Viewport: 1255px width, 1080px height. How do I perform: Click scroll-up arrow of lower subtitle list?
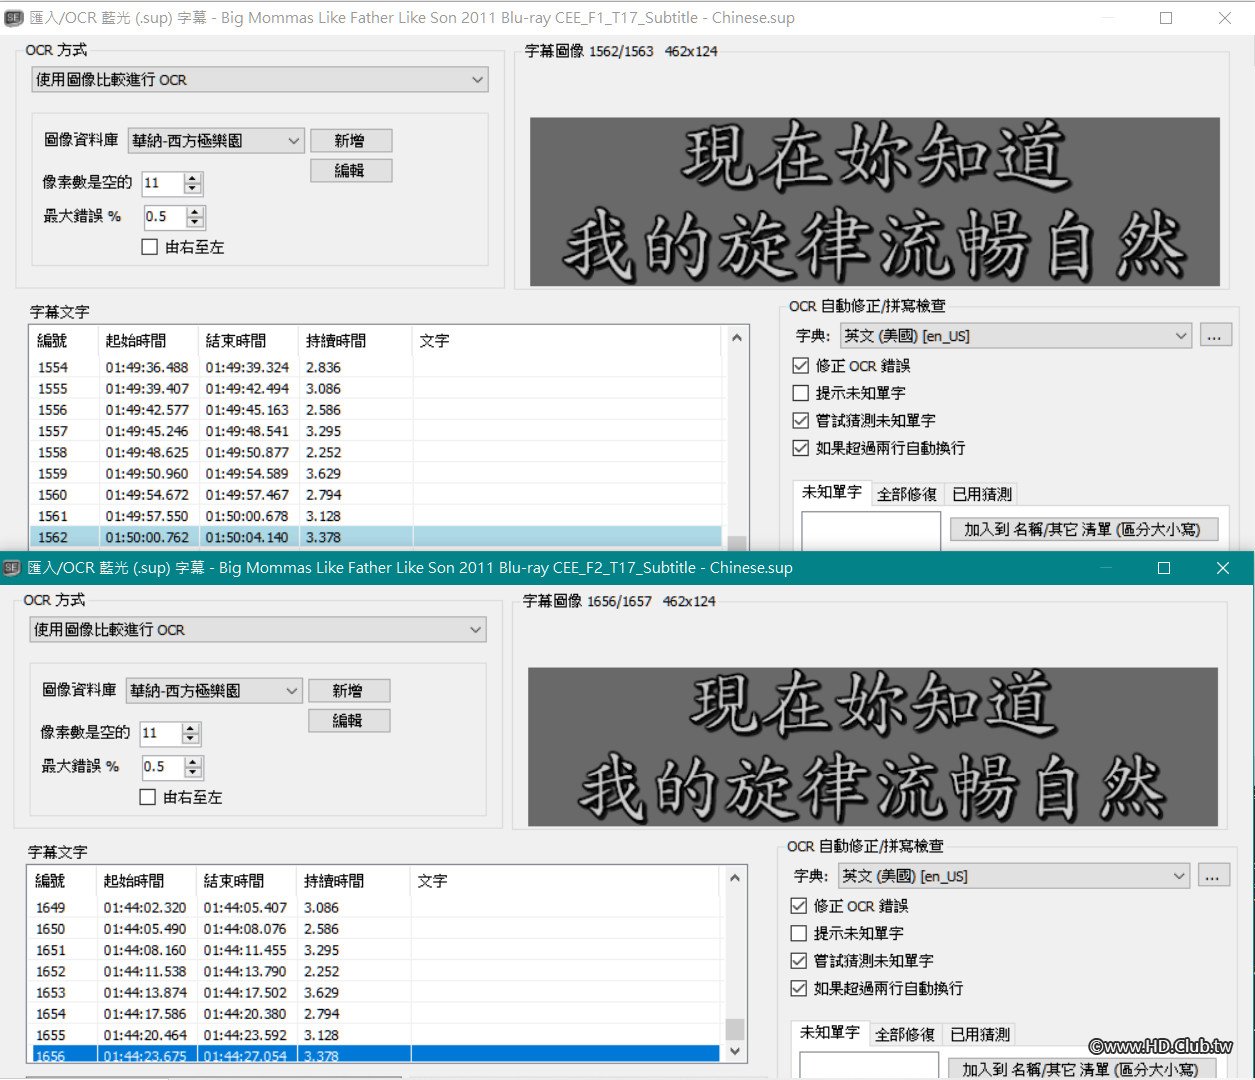coord(735,878)
